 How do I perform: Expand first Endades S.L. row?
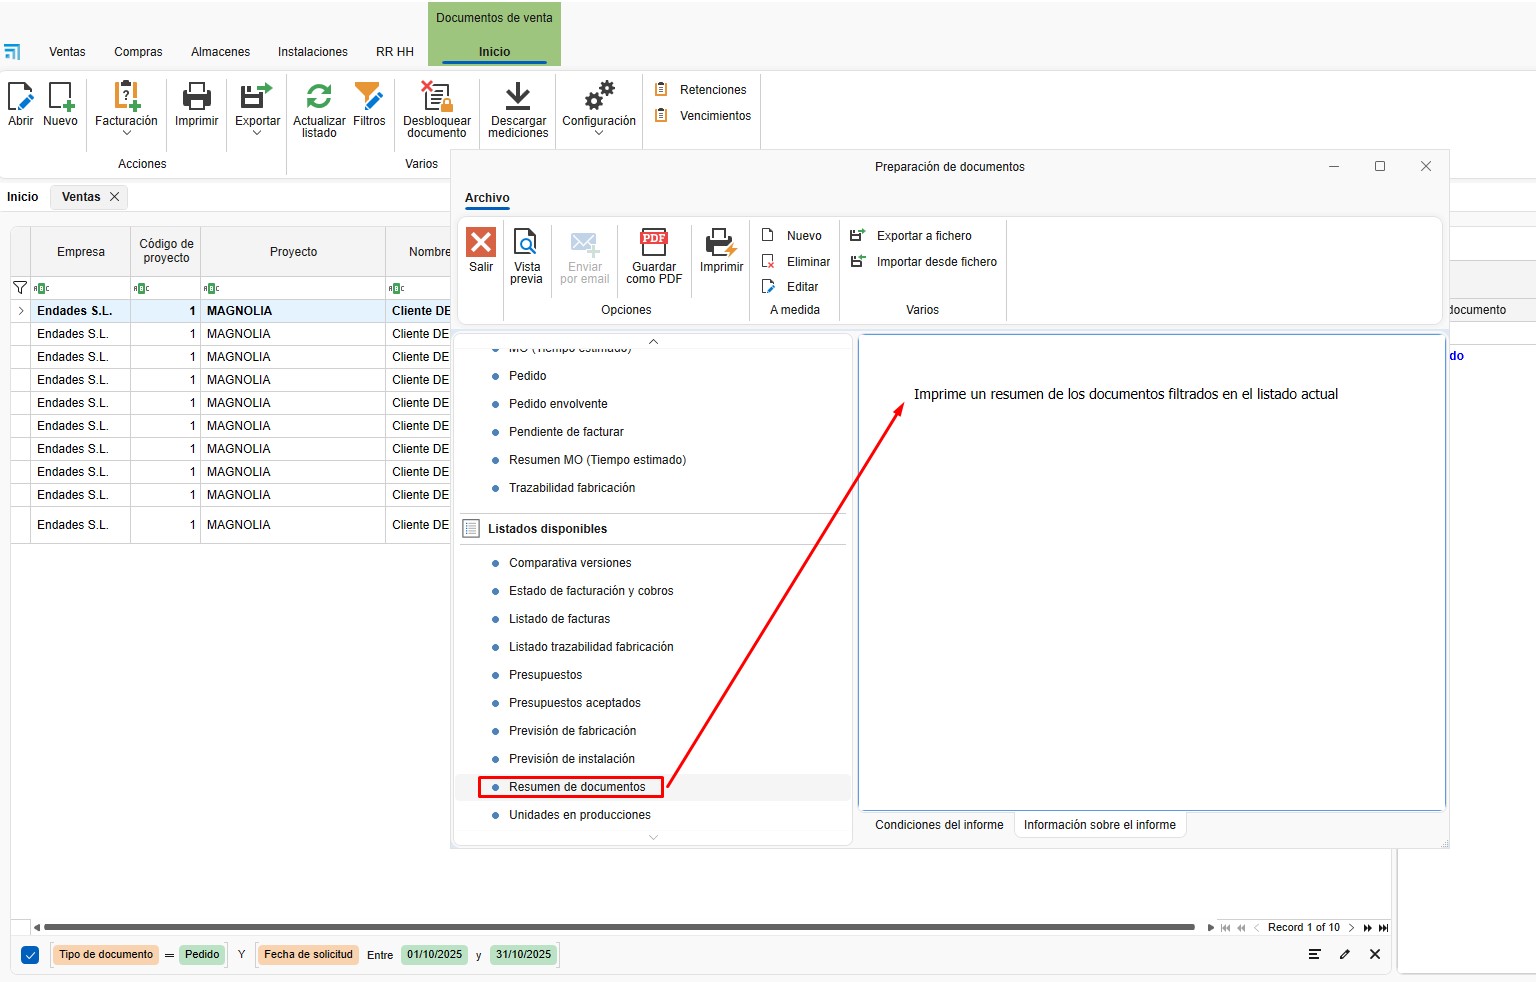21,311
